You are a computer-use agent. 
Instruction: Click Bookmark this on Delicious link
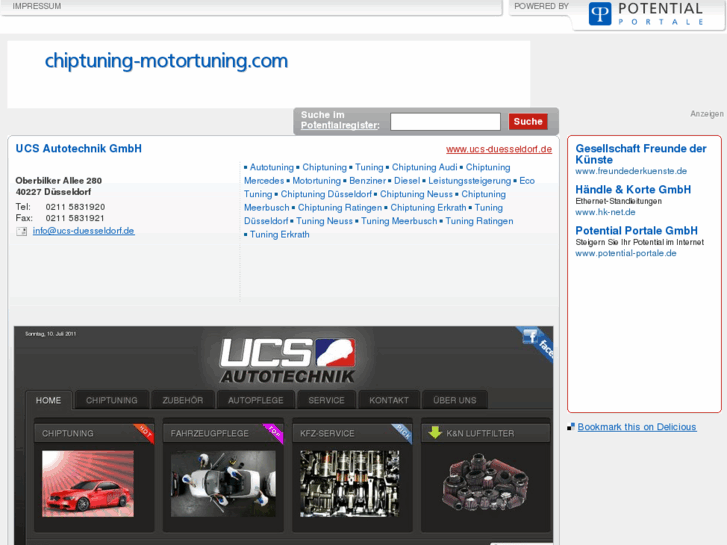[637, 427]
